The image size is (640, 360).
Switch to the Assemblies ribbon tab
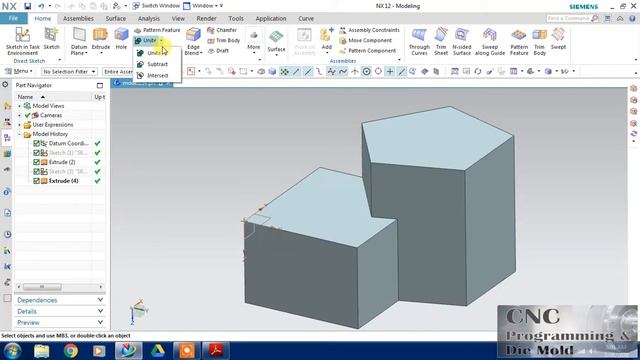pos(78,18)
